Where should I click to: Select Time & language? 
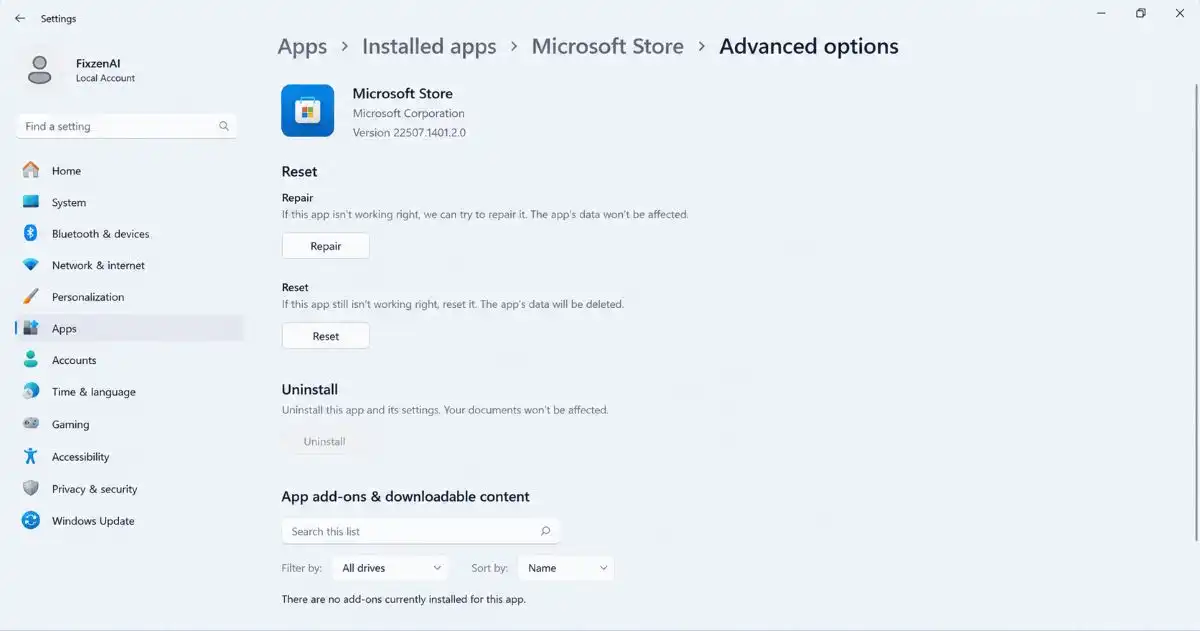point(130,391)
